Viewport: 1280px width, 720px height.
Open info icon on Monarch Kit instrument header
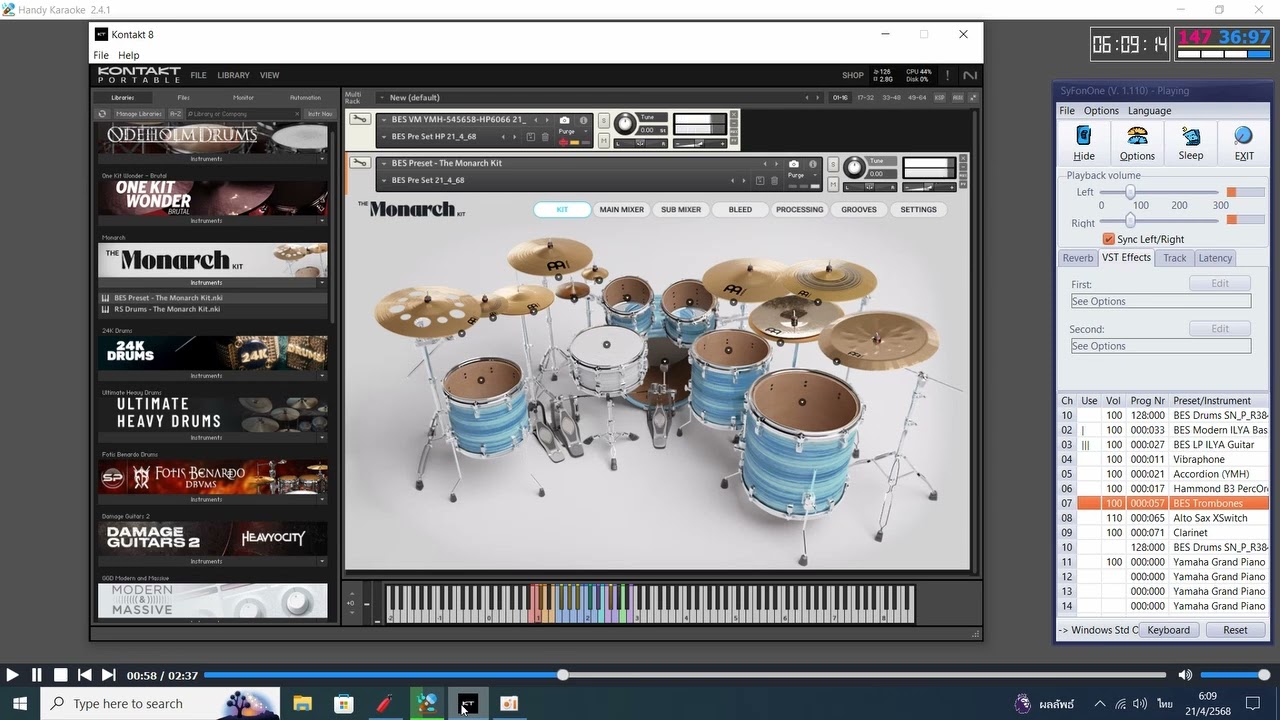812,164
